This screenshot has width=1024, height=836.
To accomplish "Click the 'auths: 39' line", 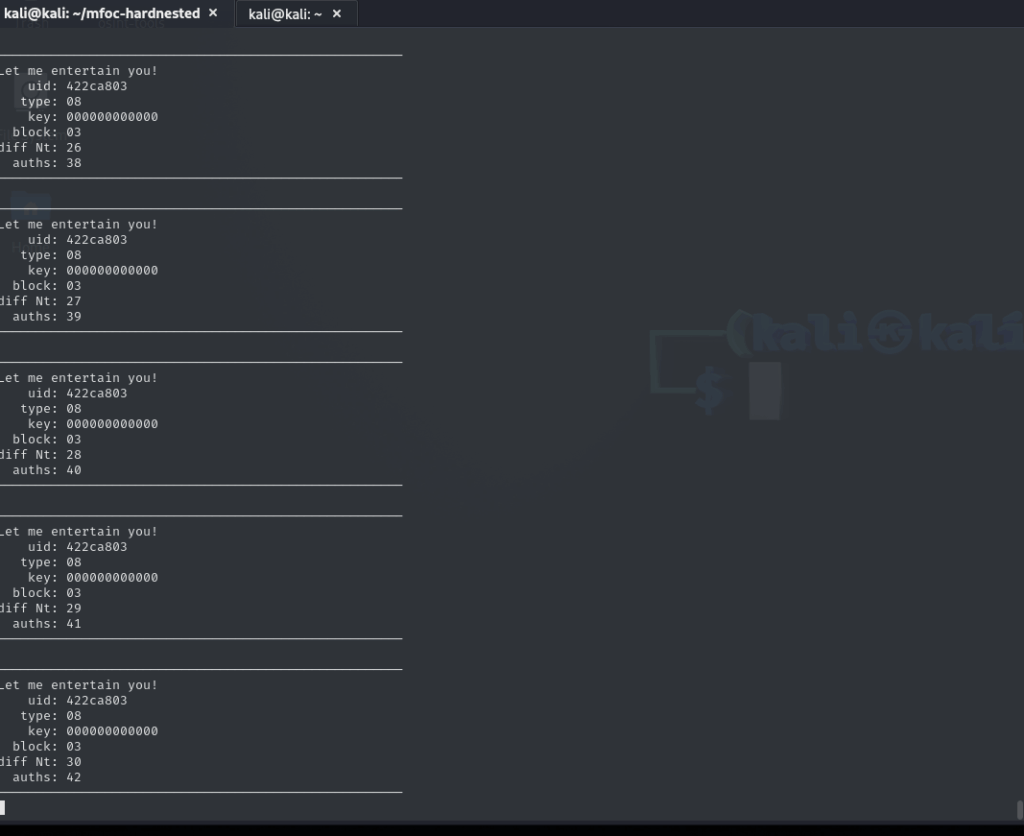I will (46, 317).
